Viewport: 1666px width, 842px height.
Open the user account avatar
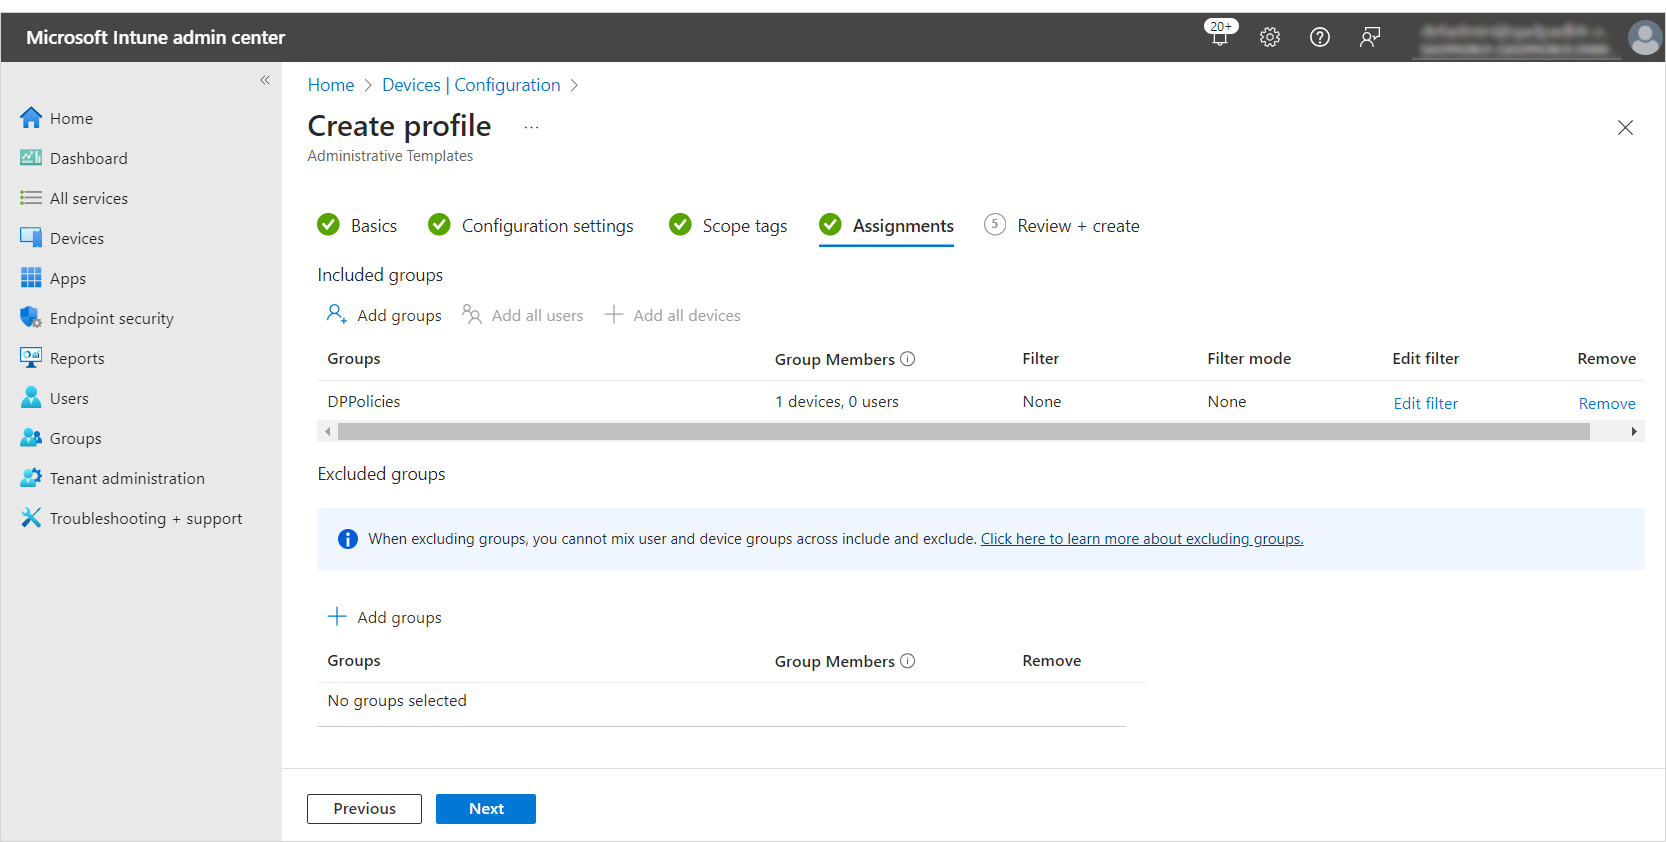point(1644,38)
